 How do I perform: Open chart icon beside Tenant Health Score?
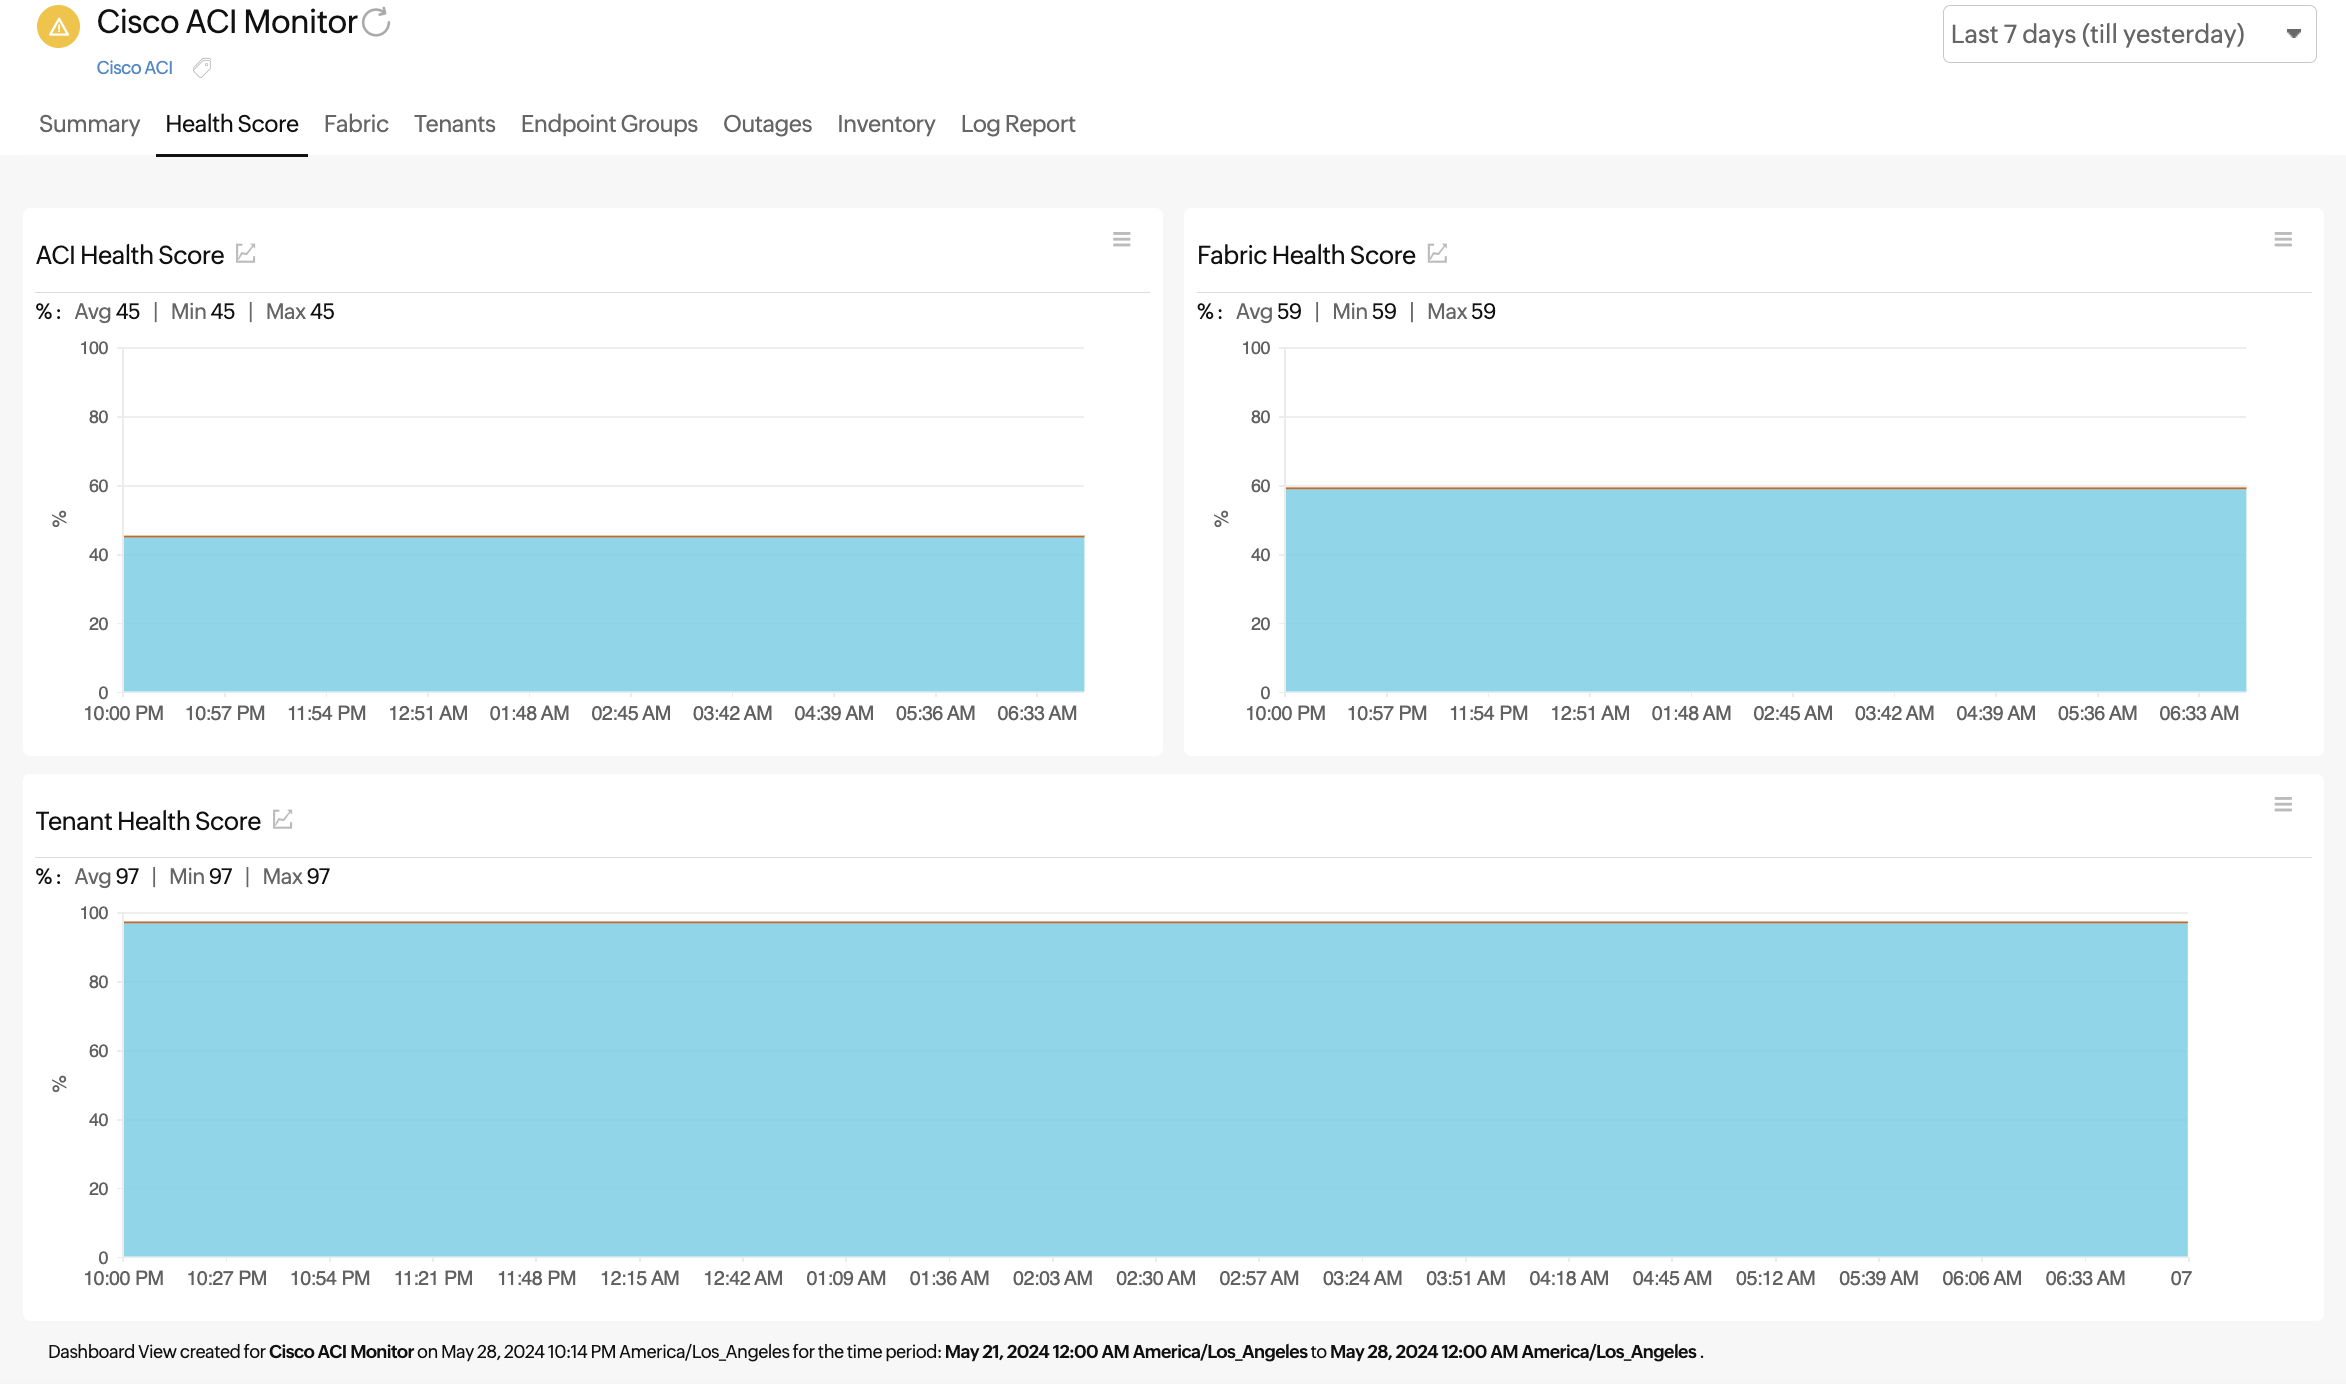(x=283, y=820)
